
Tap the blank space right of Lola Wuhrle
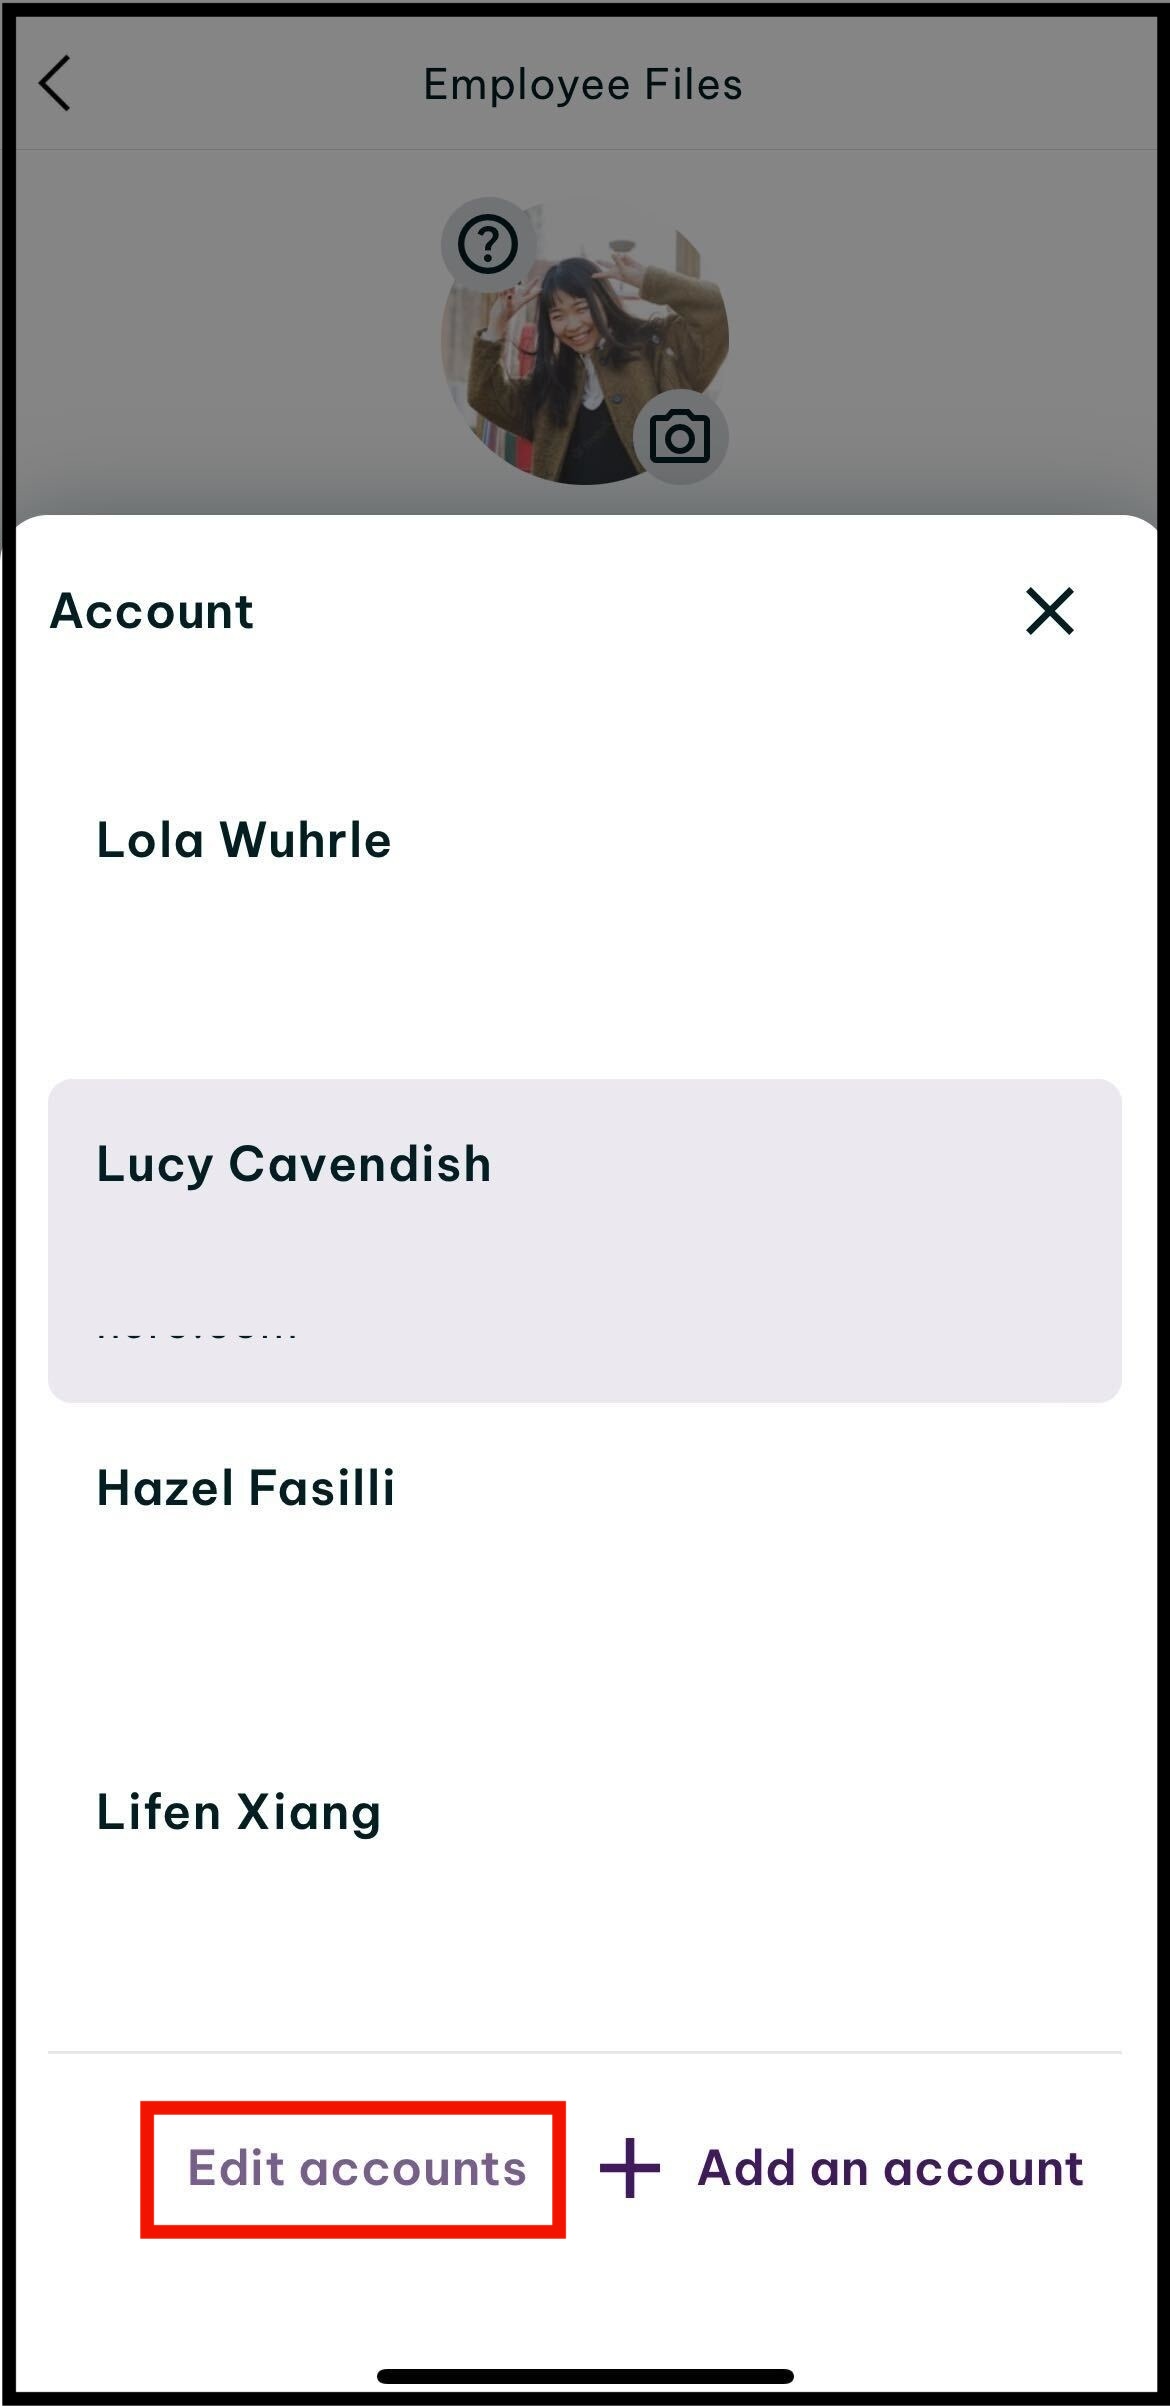point(800,840)
